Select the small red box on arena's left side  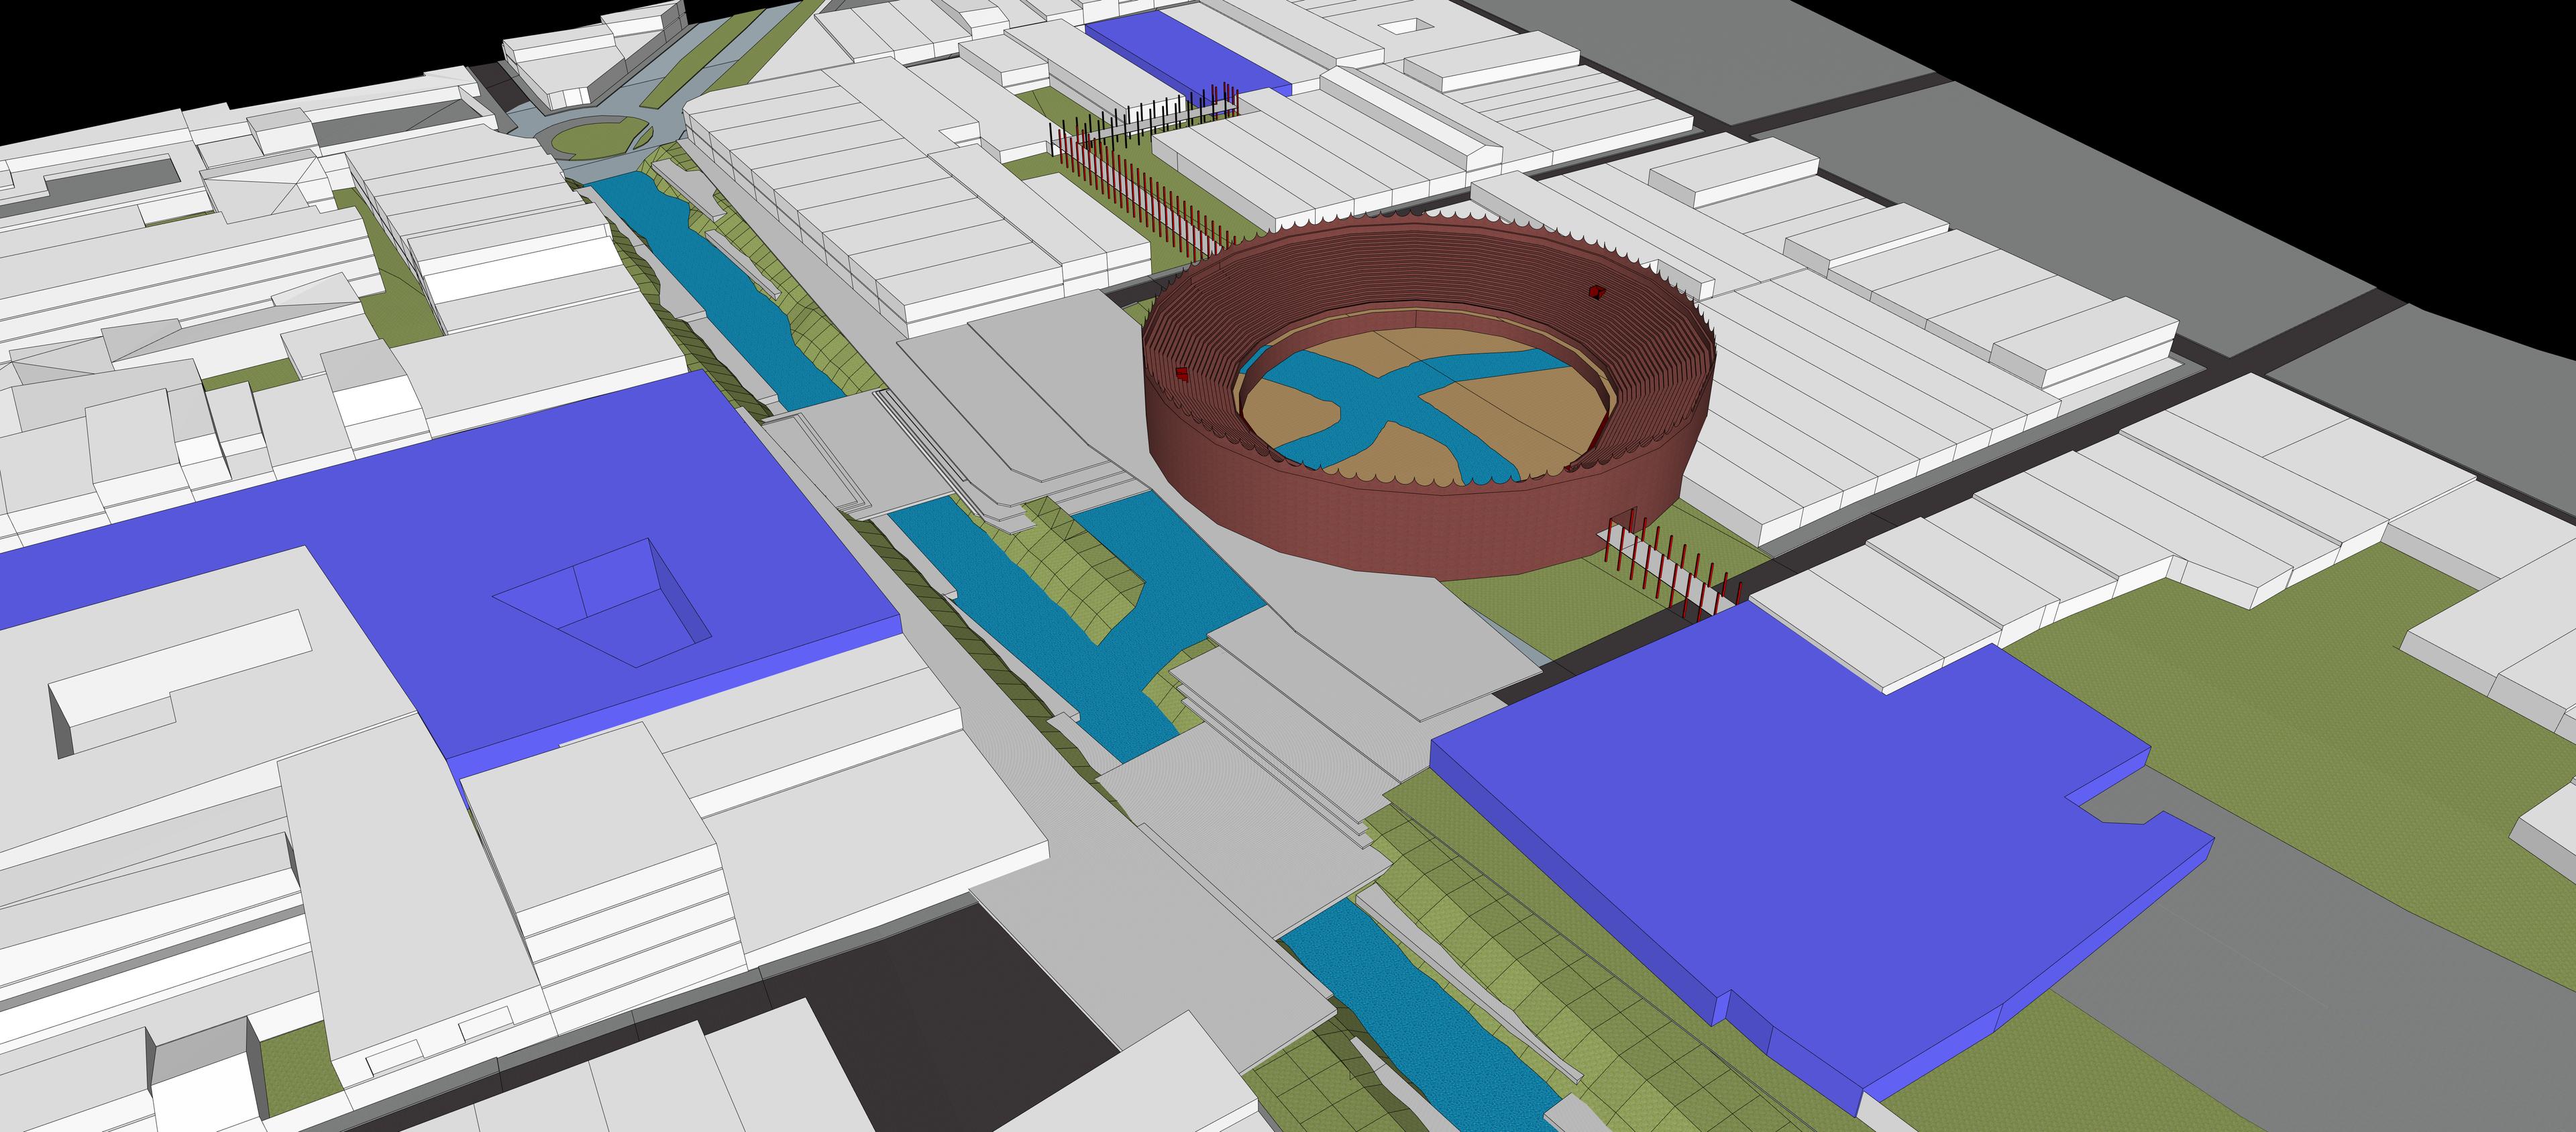coord(1181,374)
